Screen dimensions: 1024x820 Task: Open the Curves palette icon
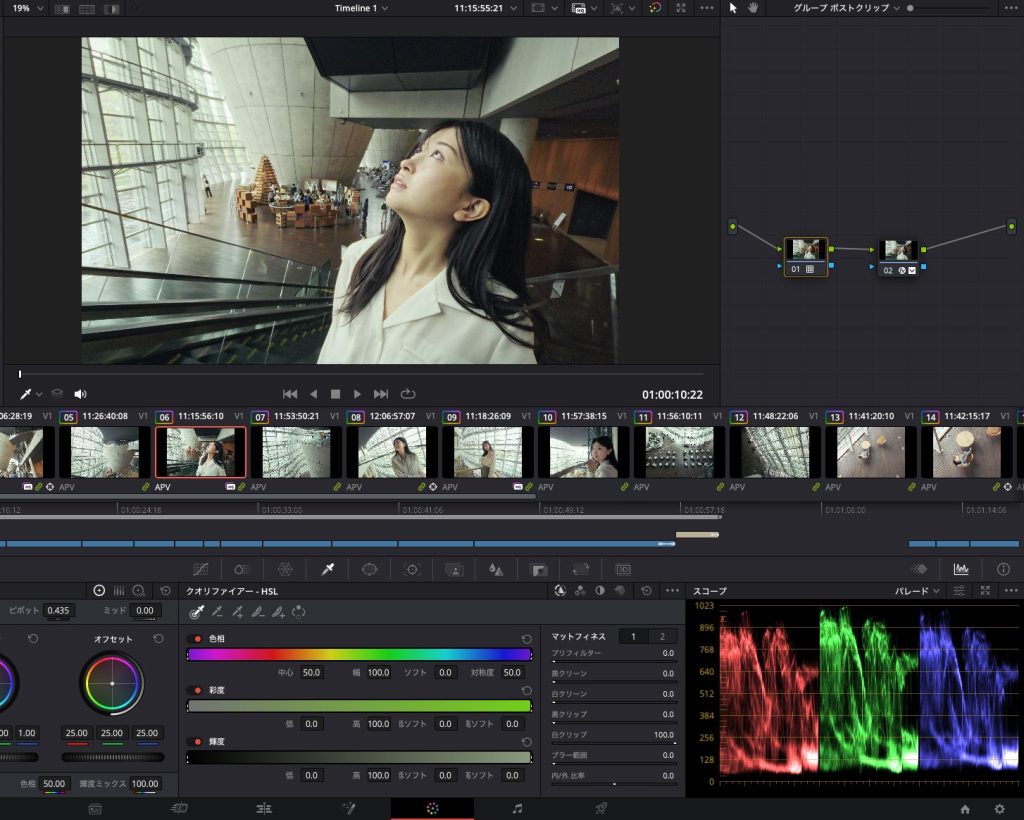coord(200,569)
